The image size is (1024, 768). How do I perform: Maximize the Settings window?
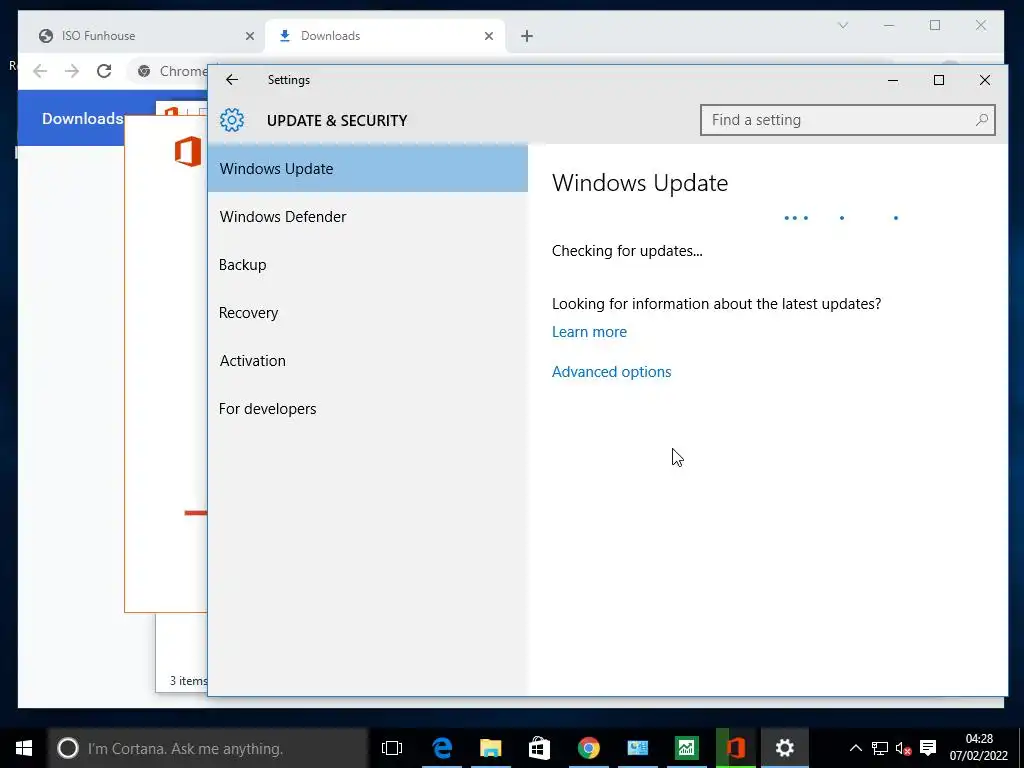click(938, 80)
